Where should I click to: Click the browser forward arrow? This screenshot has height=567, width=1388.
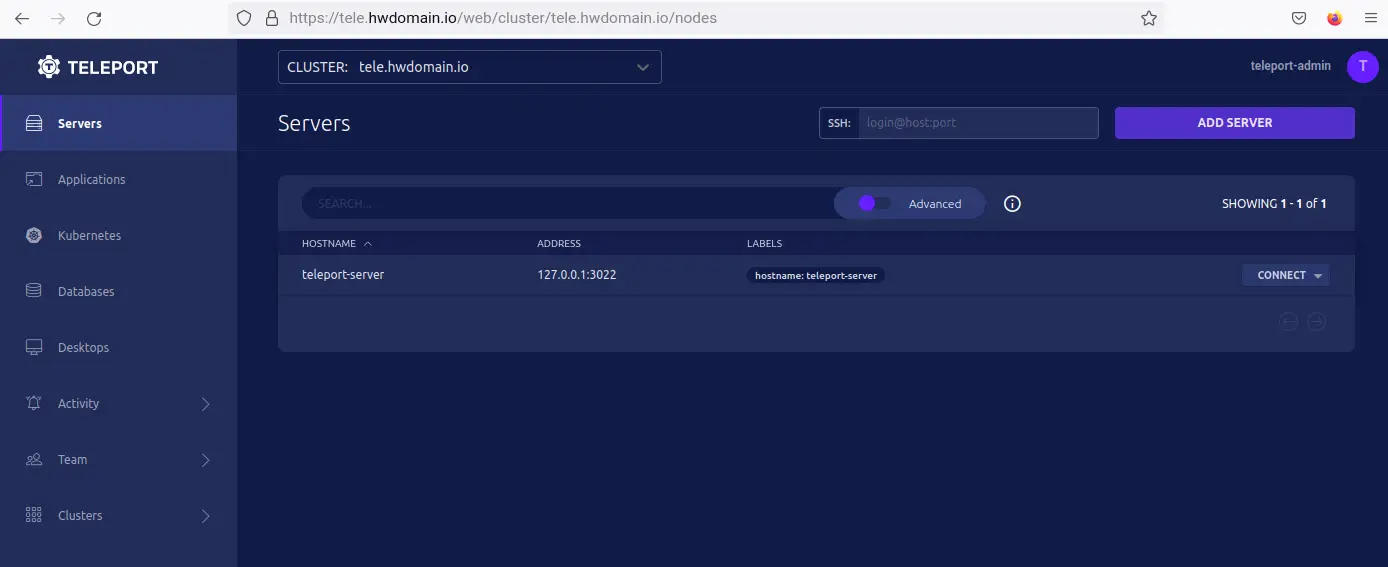58,18
